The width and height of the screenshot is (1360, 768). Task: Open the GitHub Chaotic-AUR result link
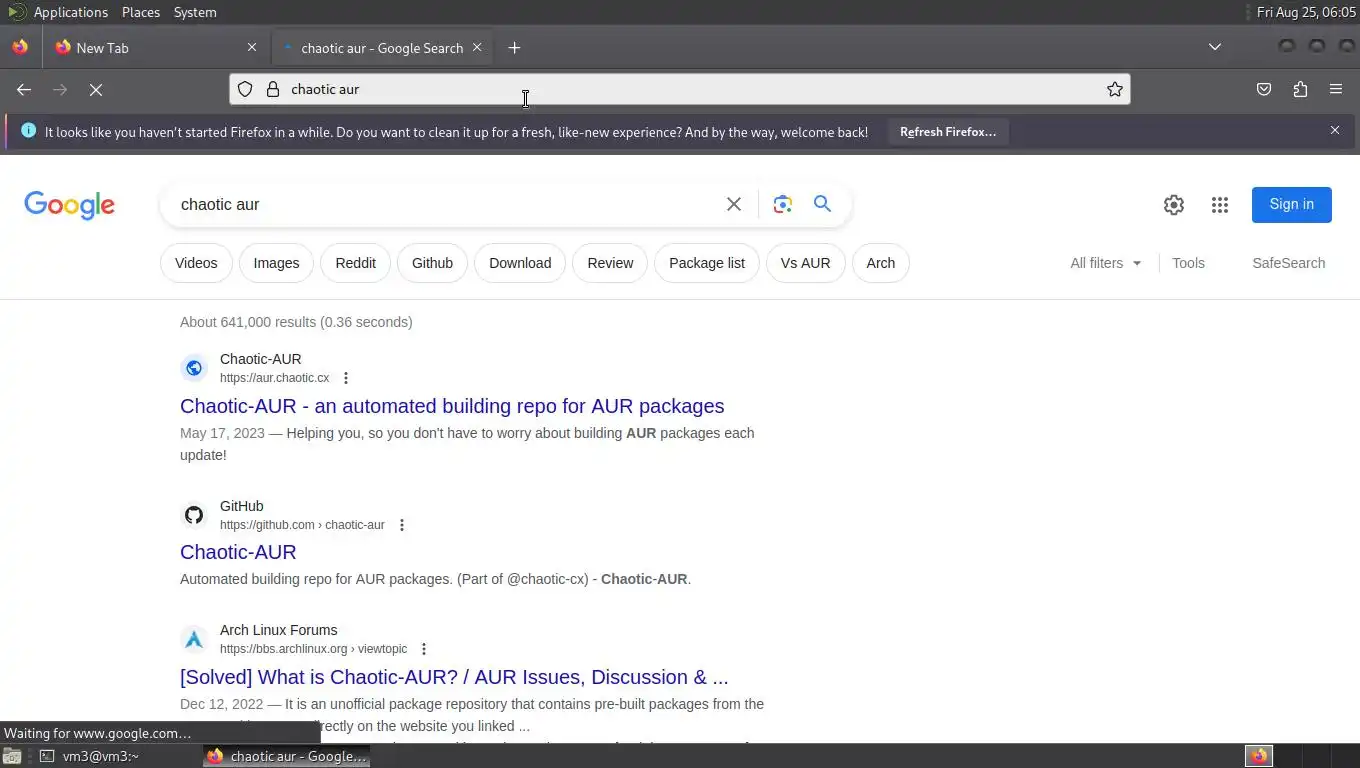click(x=238, y=552)
